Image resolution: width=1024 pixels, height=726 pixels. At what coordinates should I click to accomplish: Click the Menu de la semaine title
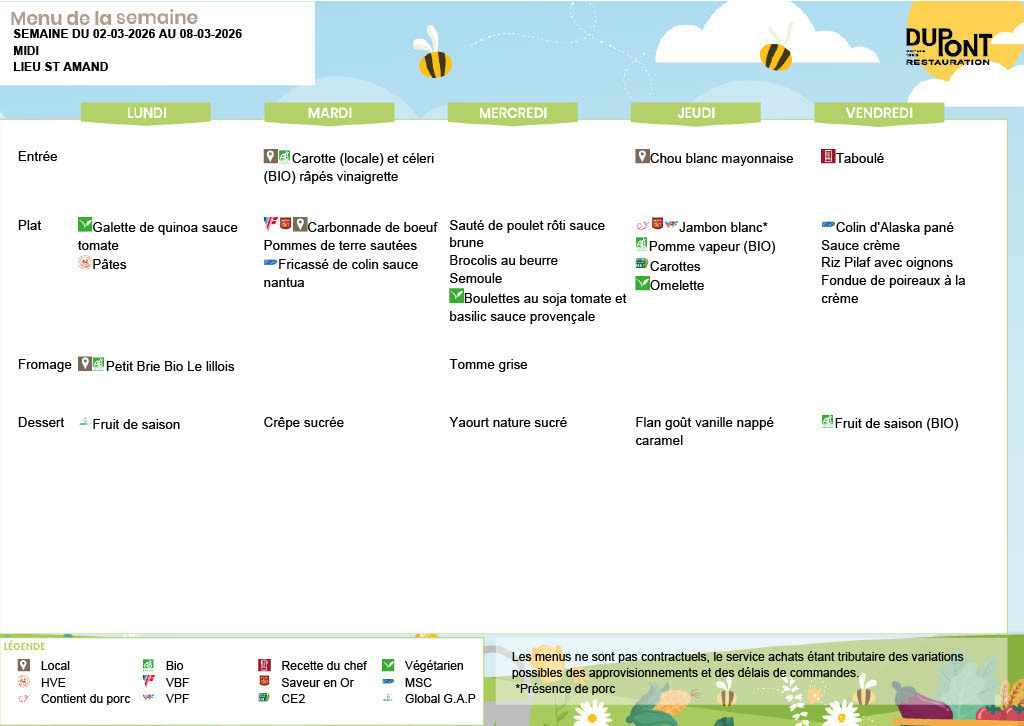[104, 18]
